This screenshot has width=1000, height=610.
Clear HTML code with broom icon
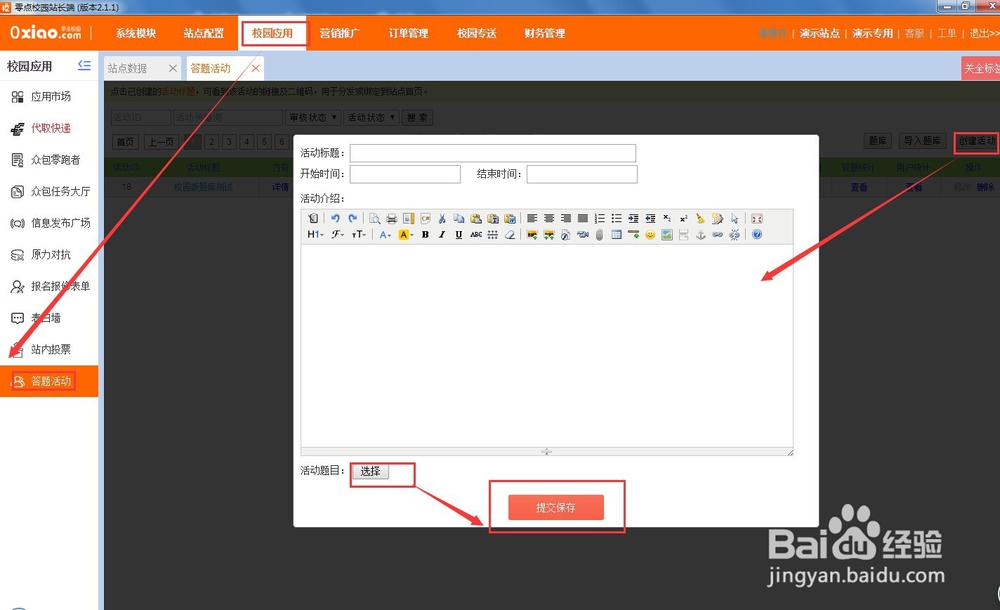(x=700, y=218)
